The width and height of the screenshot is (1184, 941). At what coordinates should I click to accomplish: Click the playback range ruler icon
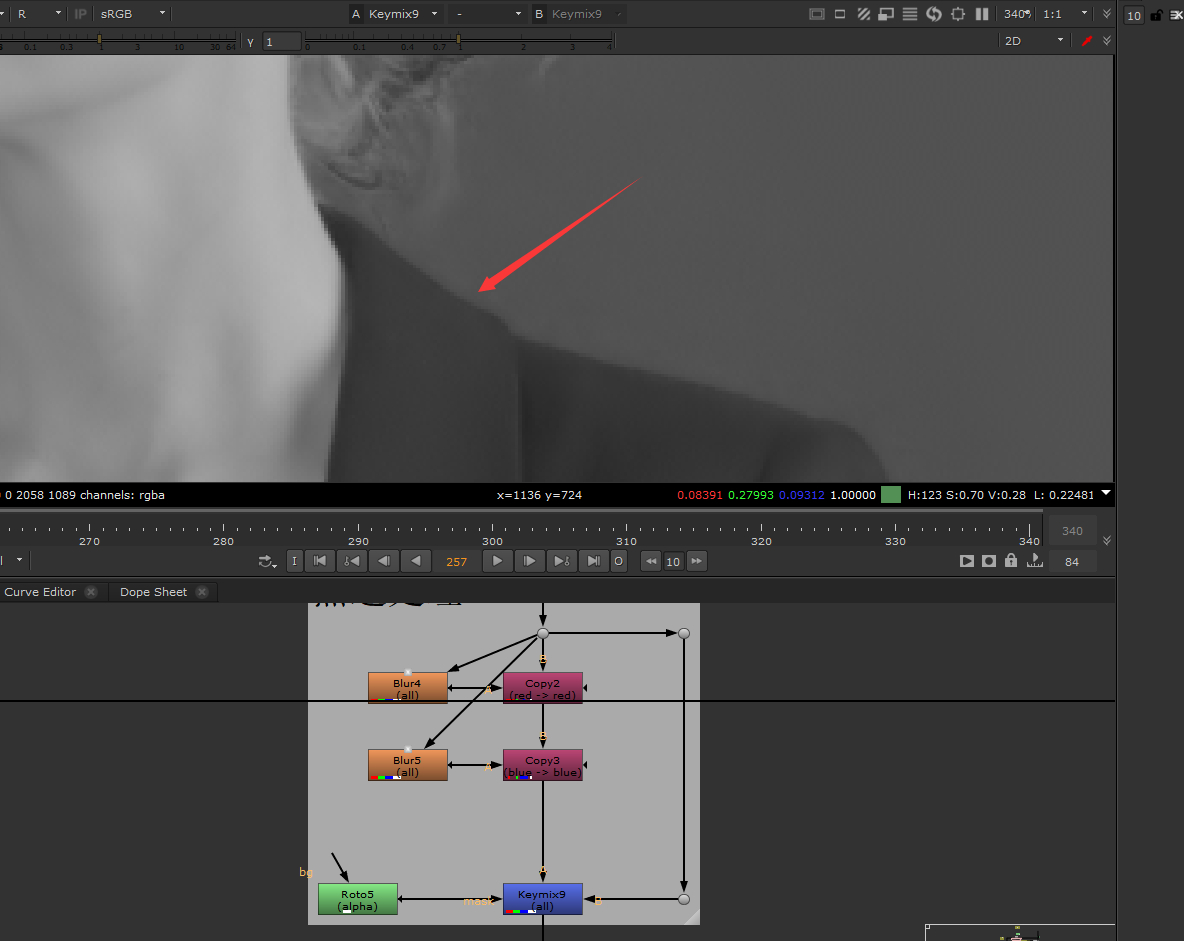1034,560
